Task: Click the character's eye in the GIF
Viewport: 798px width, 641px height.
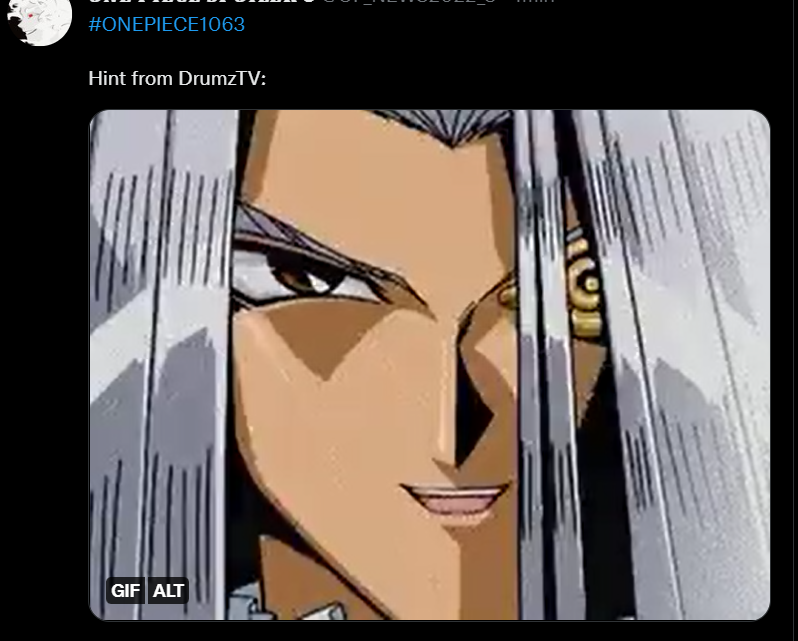Action: [305, 279]
